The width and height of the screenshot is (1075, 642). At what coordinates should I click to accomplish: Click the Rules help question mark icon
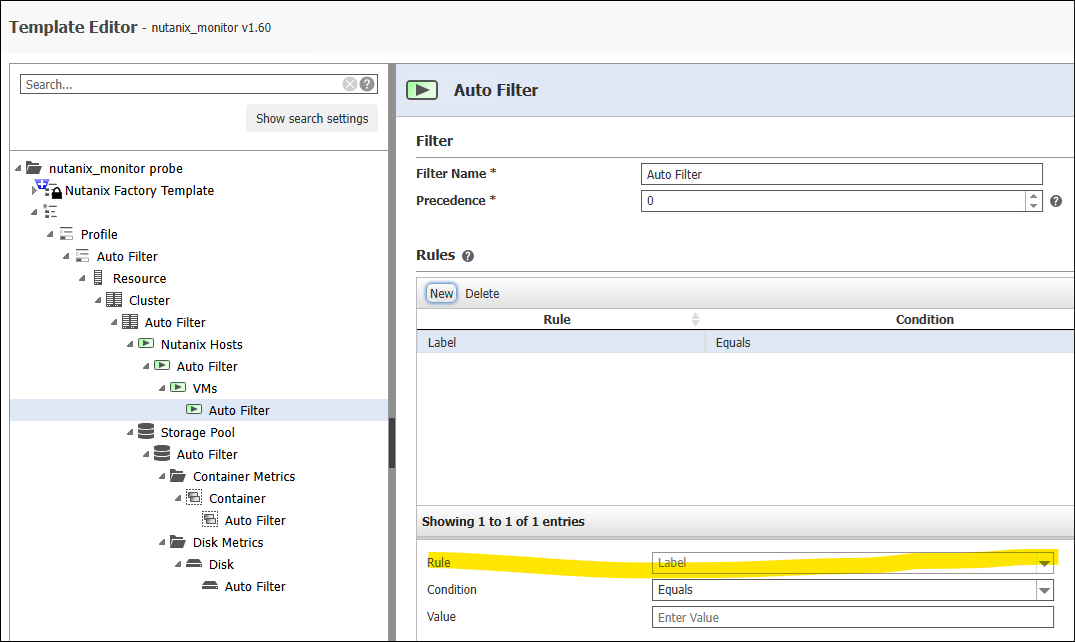coord(468,256)
